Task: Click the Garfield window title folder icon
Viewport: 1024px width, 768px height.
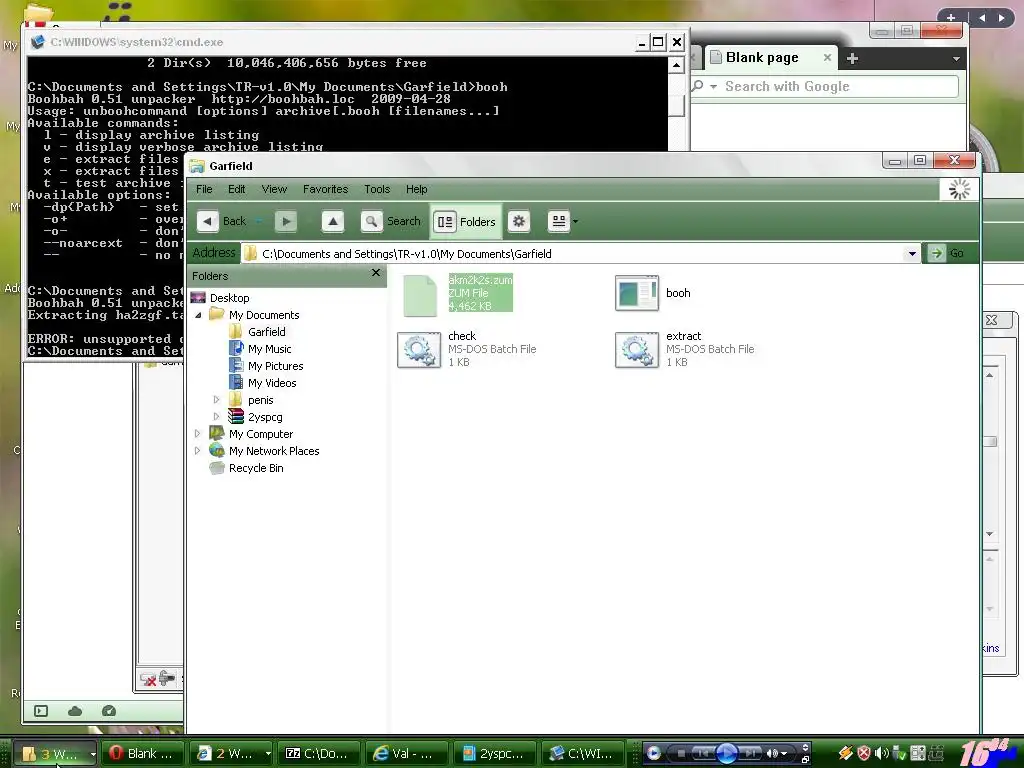Action: 197,166
